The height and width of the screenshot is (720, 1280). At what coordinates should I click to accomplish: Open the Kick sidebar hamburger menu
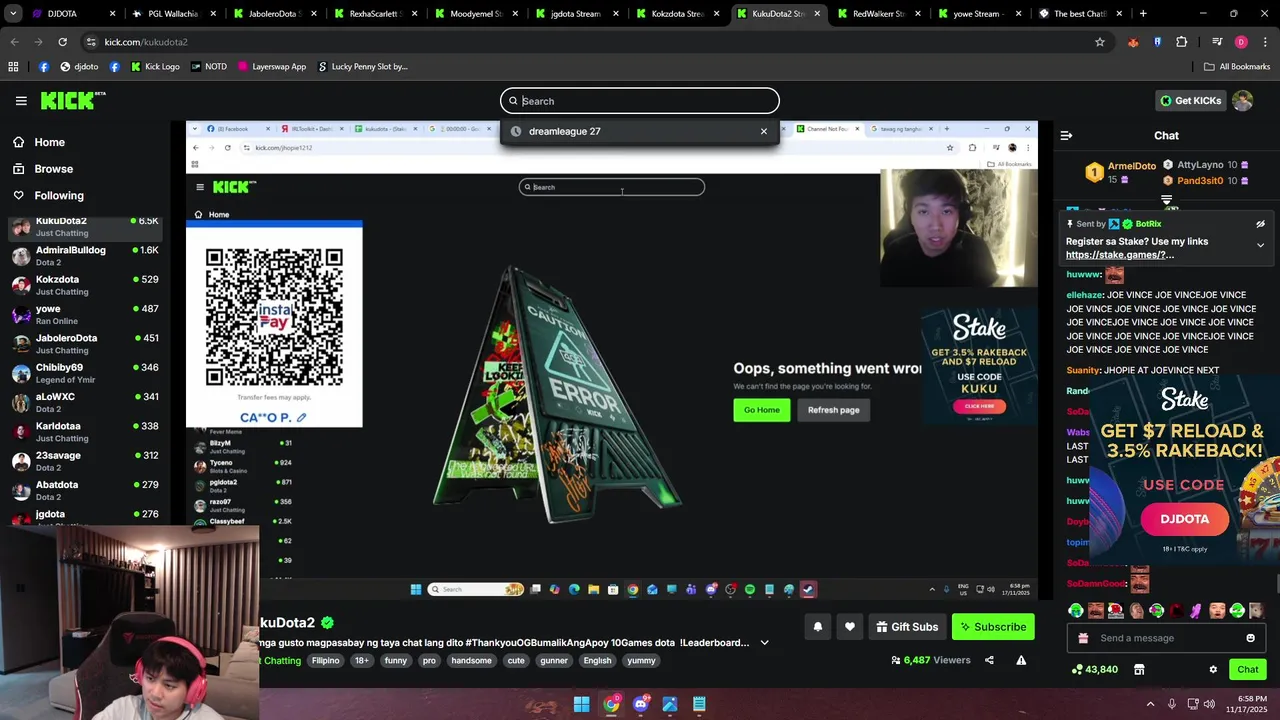click(21, 101)
